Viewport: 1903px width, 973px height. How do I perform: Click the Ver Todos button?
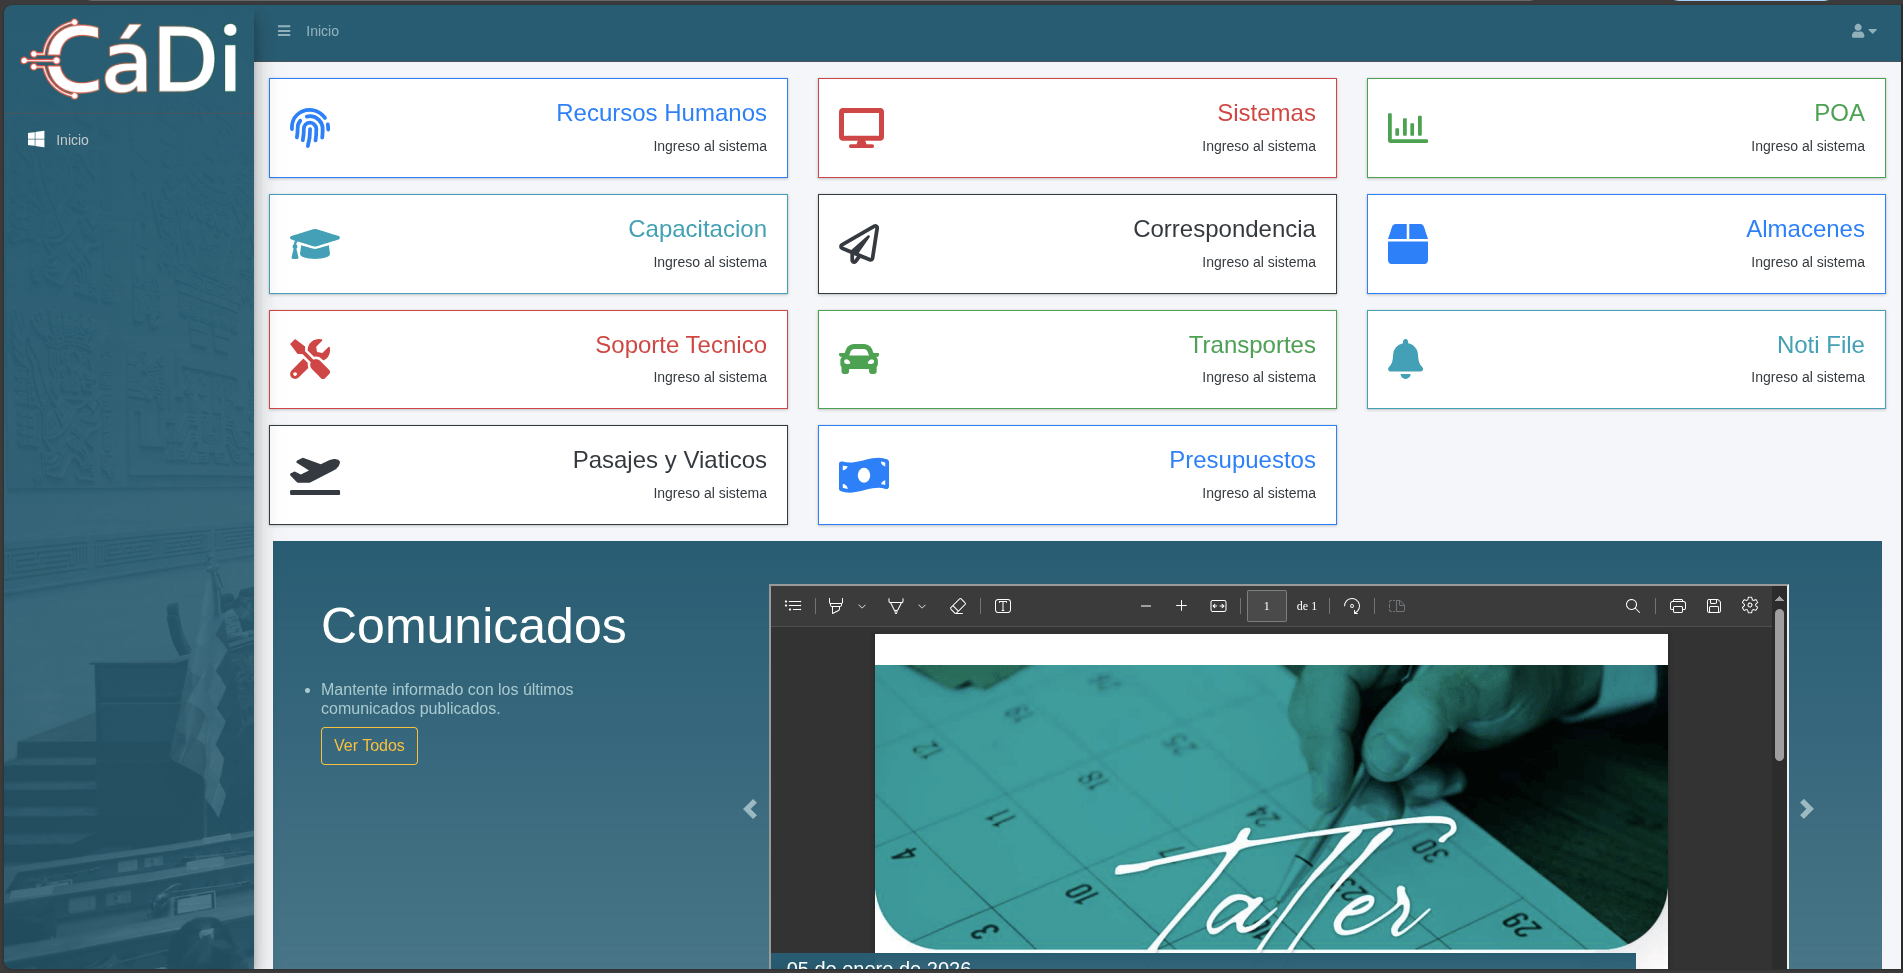pos(369,746)
